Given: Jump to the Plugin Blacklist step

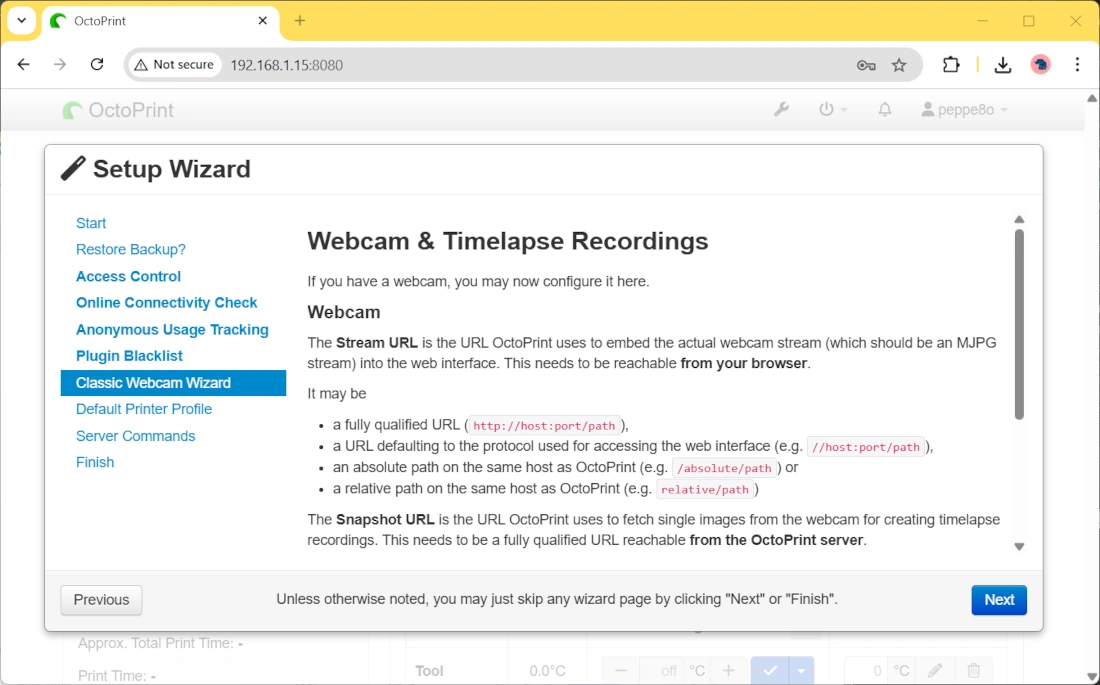Looking at the screenshot, I should [129, 356].
